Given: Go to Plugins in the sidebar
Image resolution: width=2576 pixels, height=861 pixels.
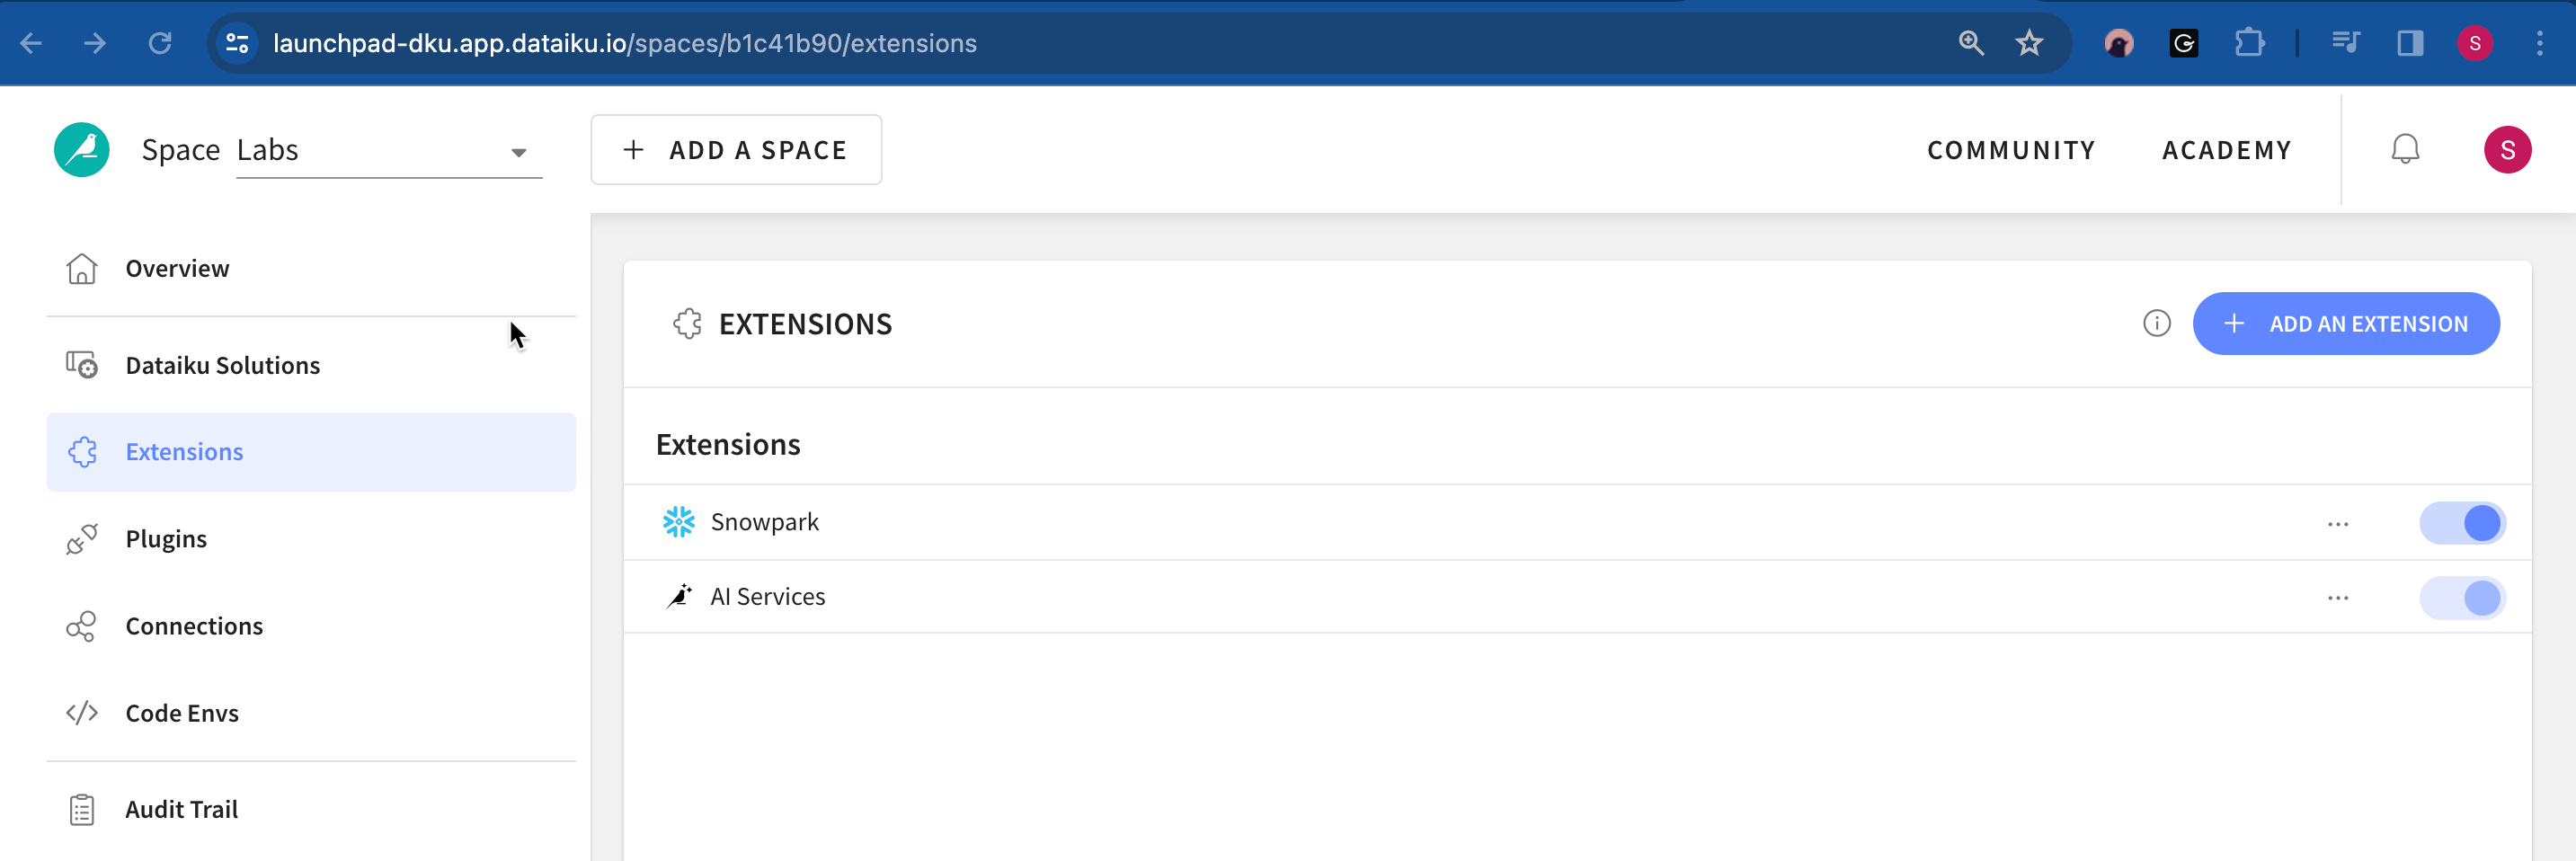Looking at the screenshot, I should pos(166,539).
